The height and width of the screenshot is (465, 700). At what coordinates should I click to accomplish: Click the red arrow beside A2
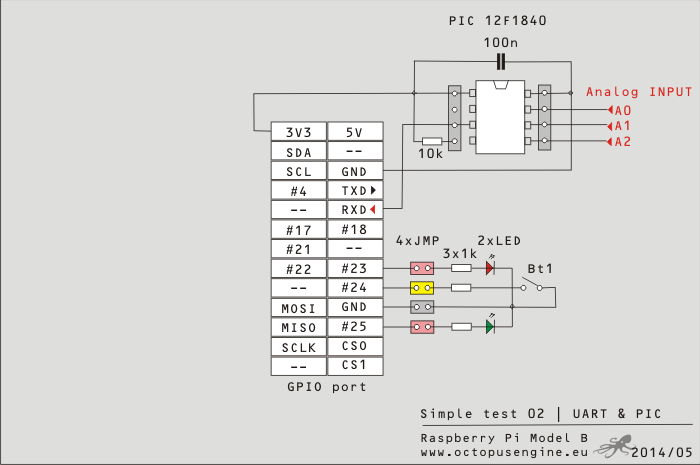(x=610, y=142)
